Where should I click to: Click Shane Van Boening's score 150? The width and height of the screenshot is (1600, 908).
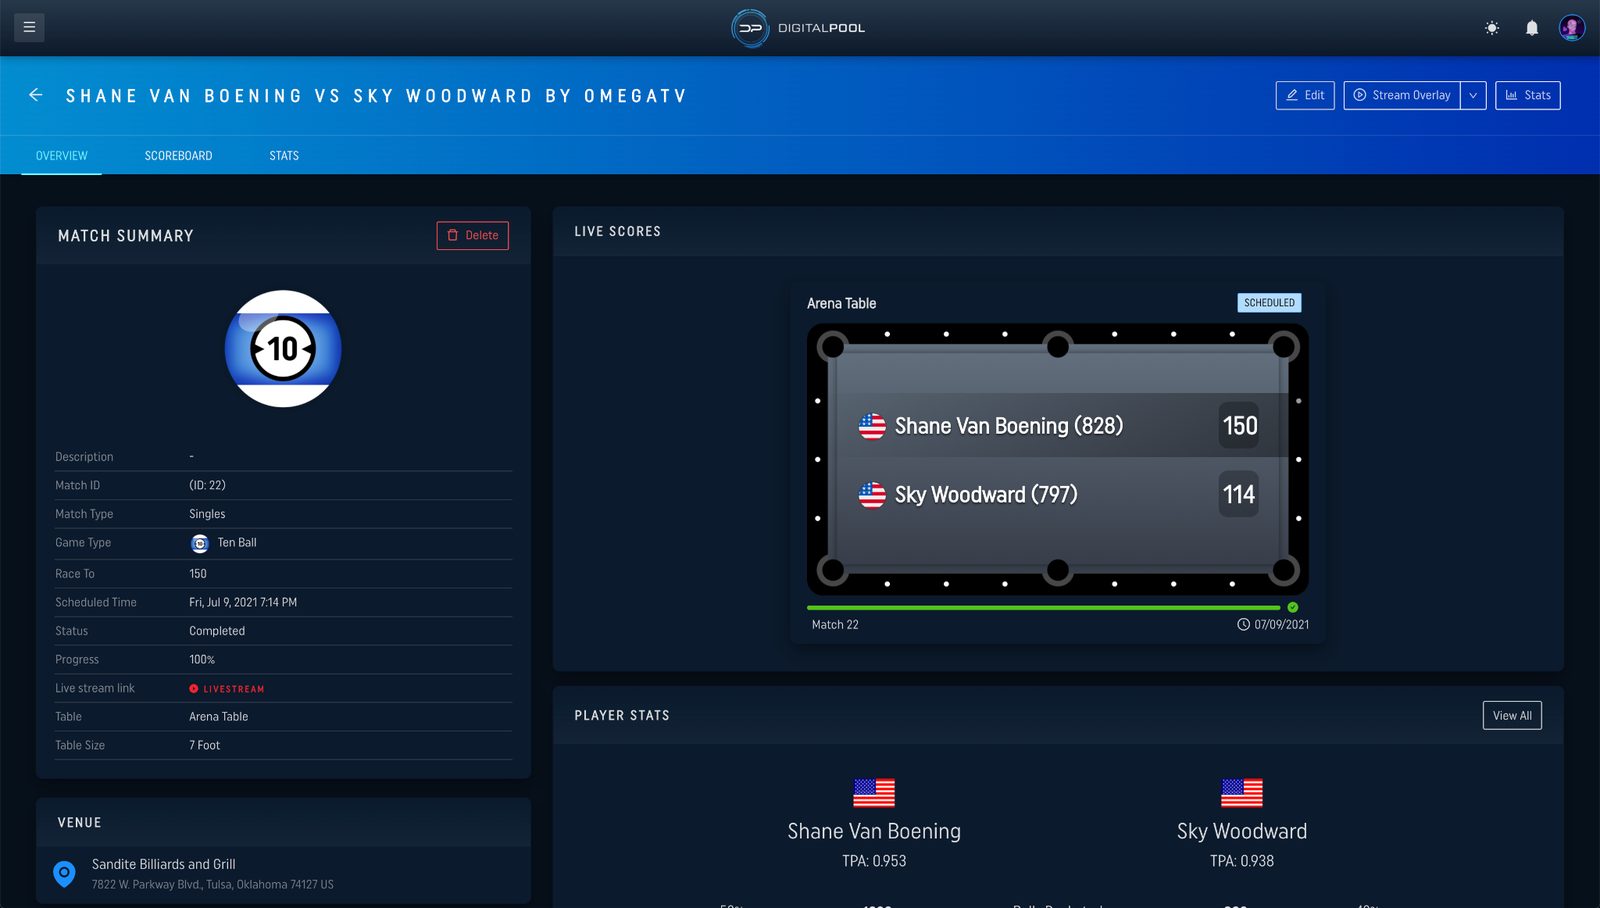point(1240,426)
